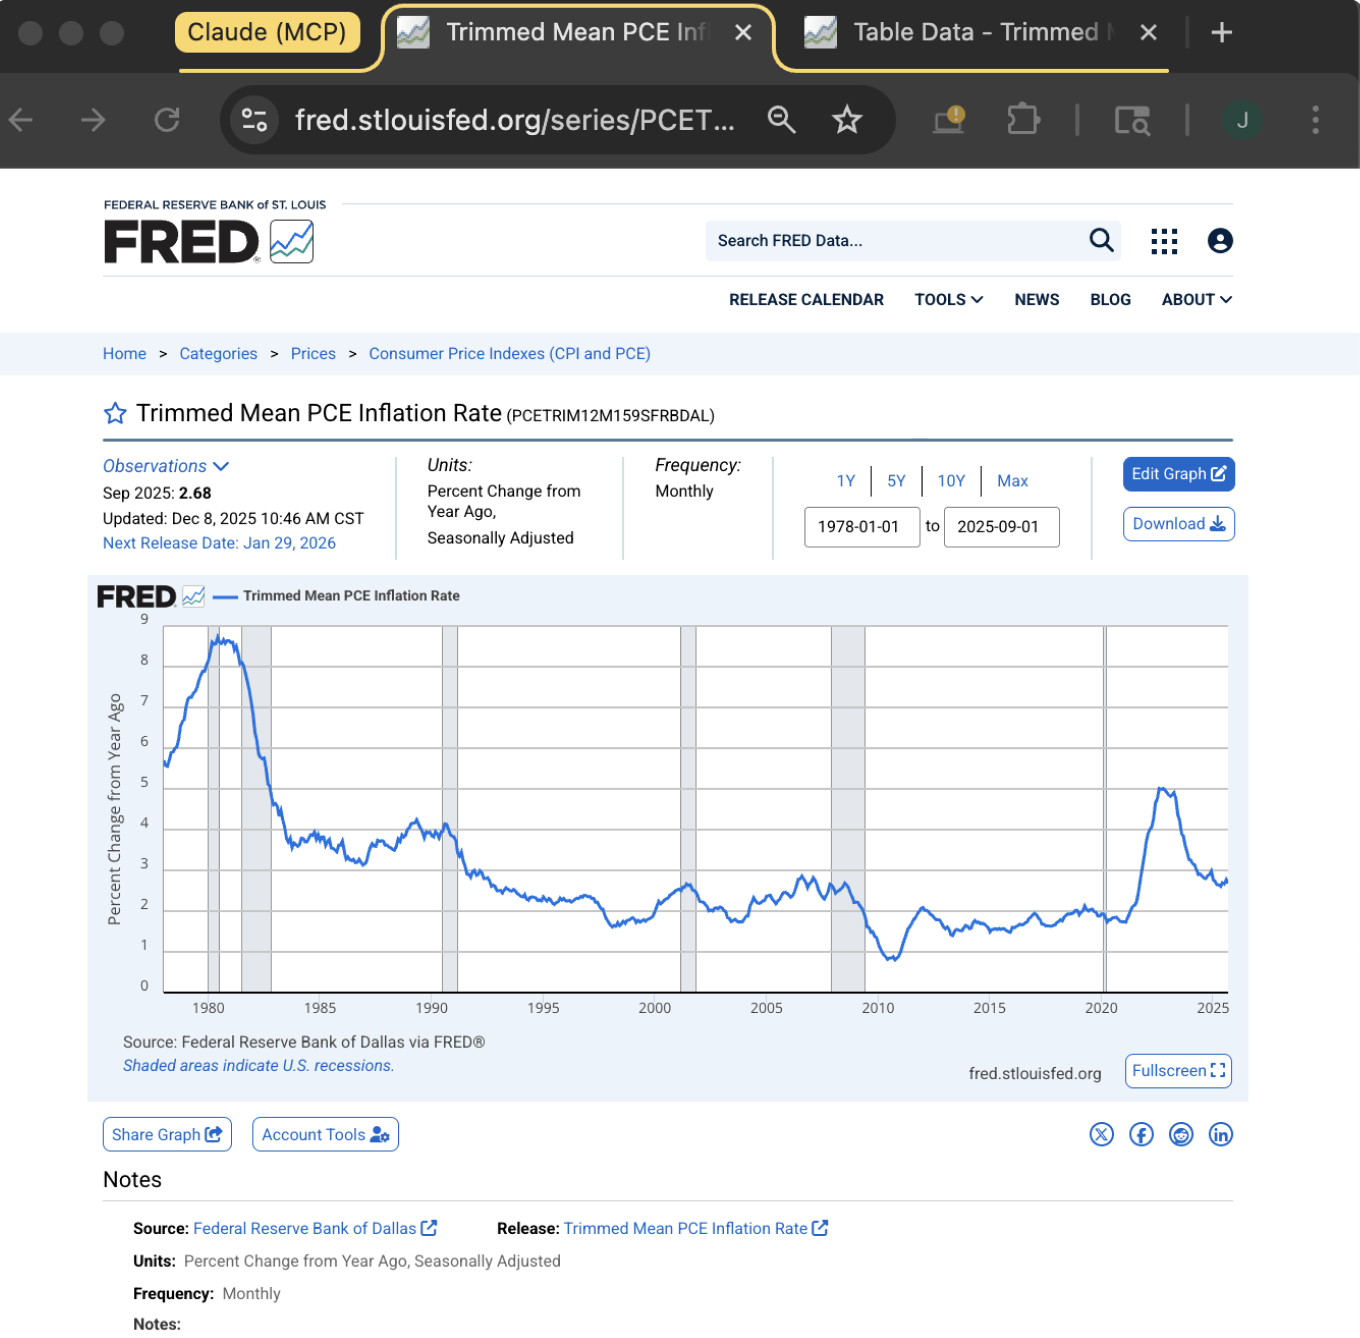Viewport: 1360px width, 1338px height.
Task: Click the browser address bar URL
Action: click(x=515, y=120)
